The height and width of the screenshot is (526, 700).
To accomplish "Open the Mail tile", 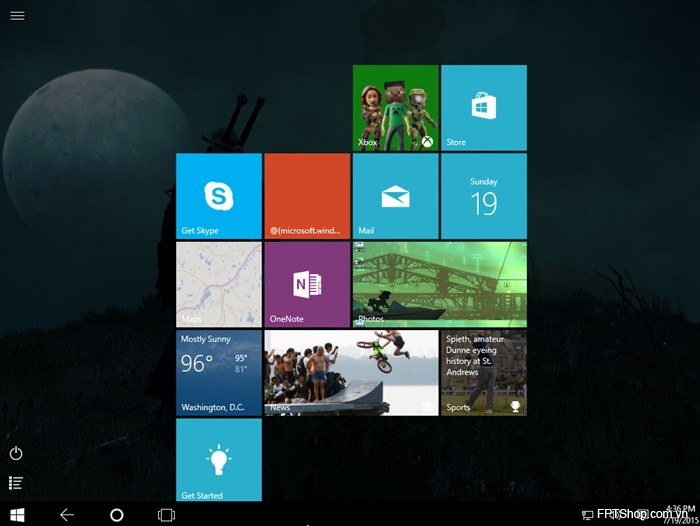I will (x=396, y=196).
